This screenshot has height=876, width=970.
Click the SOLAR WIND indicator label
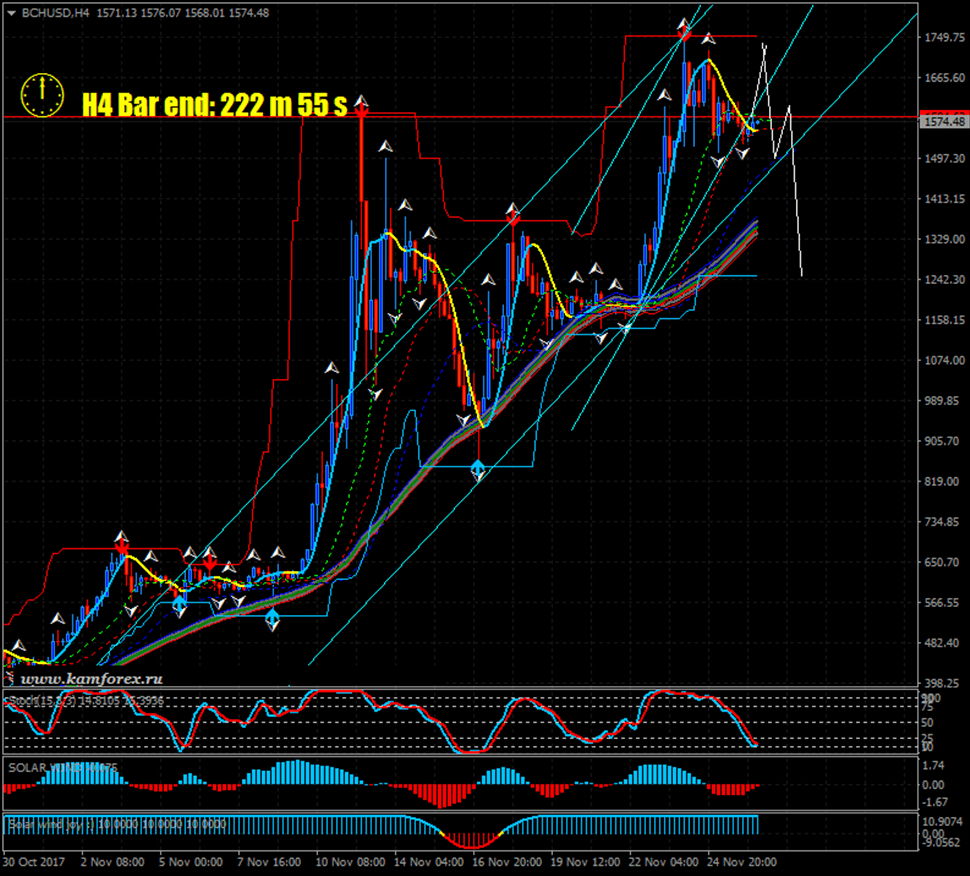(63, 768)
